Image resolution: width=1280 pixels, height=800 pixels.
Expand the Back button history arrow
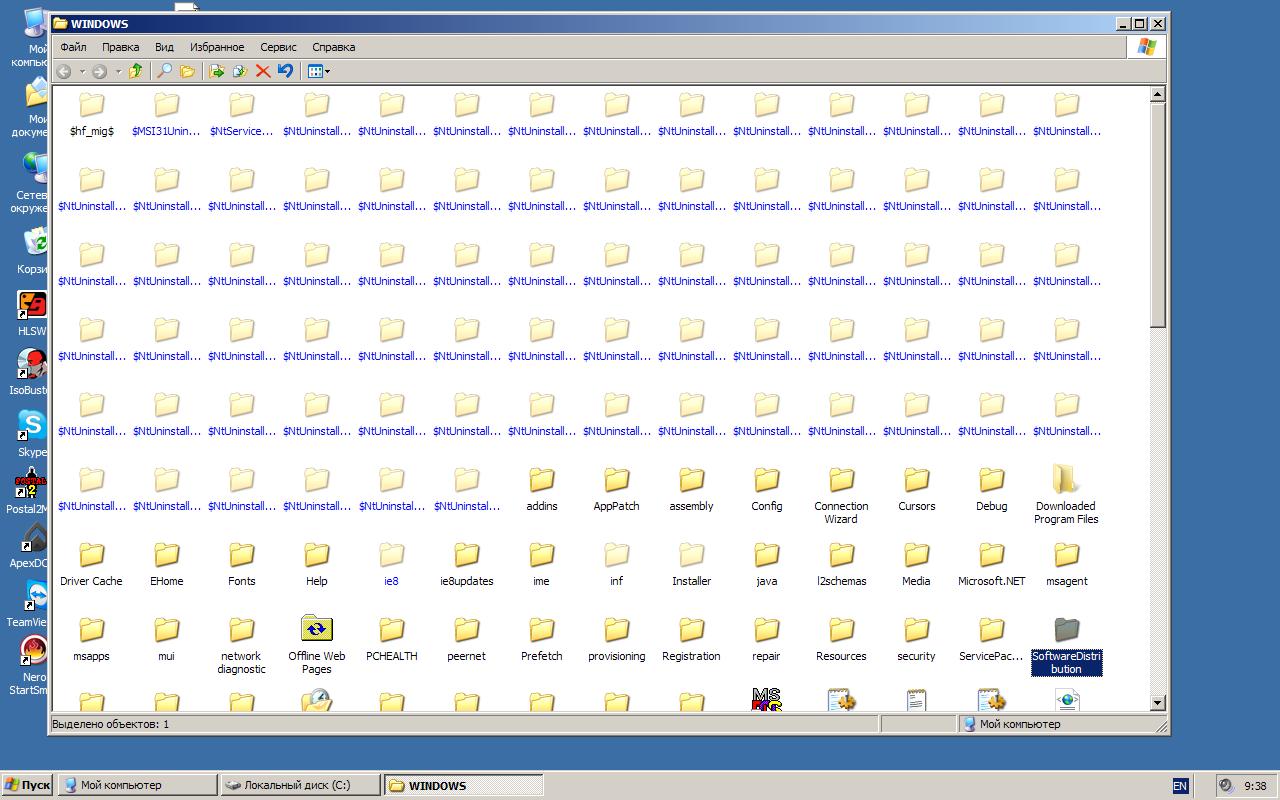[82, 71]
